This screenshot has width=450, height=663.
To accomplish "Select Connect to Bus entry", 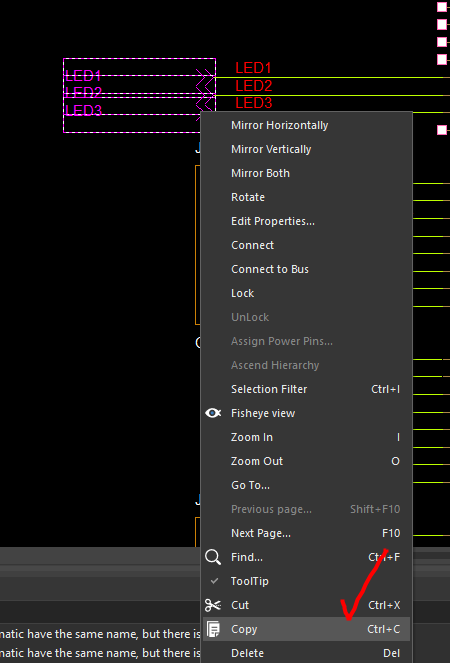I will [306, 269].
